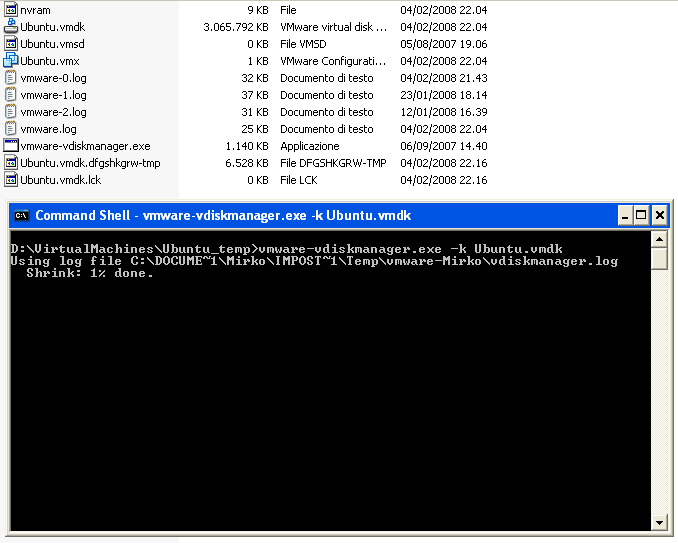Select the file name vmware-vdiskmanager.exe
This screenshot has height=543, width=678.
[86, 146]
